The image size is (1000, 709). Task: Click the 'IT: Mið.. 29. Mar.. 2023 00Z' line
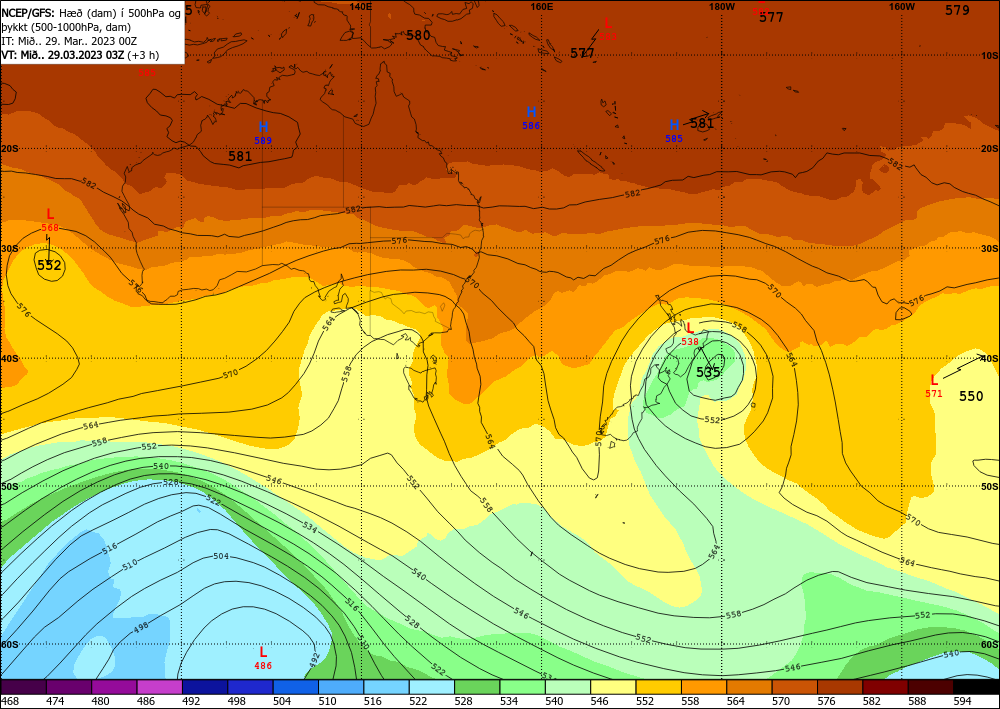pyautogui.click(x=69, y=41)
